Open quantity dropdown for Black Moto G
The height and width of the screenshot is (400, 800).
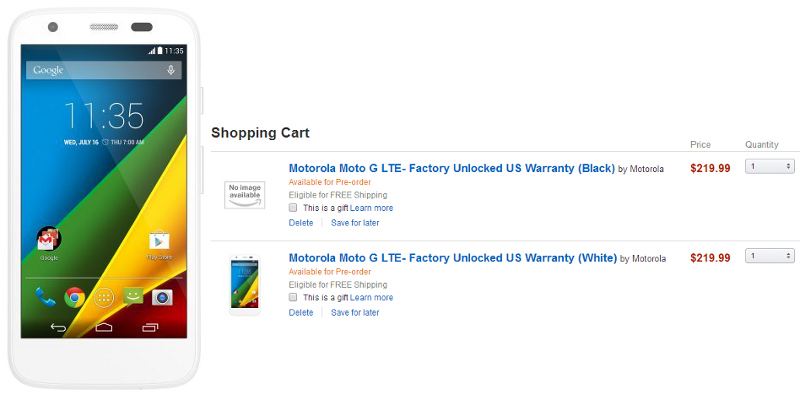click(x=771, y=167)
